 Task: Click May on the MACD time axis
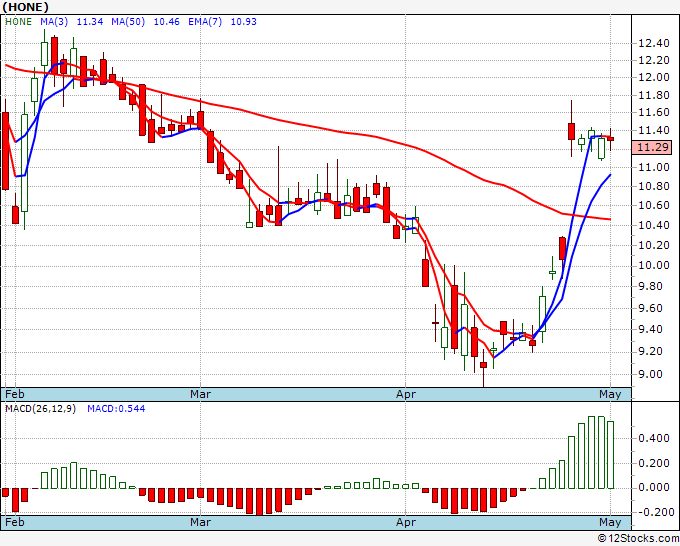point(610,522)
